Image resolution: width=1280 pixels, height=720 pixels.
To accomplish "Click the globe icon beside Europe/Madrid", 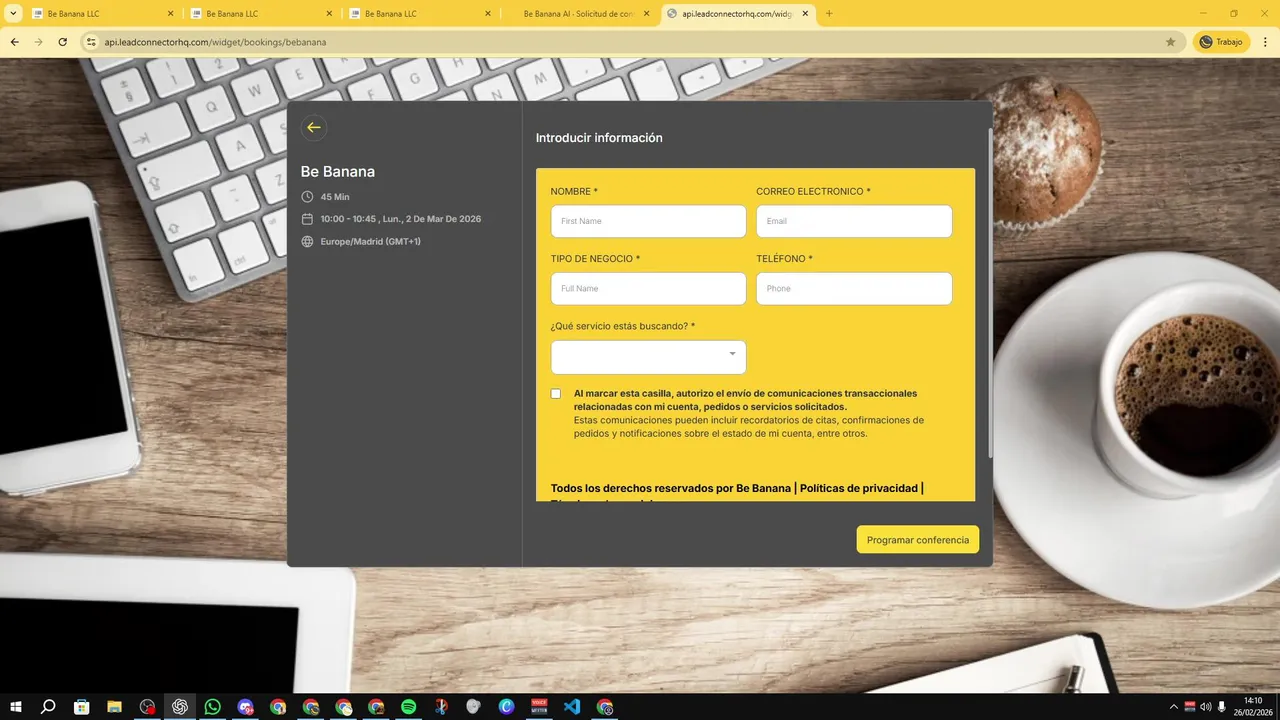I will coord(307,241).
